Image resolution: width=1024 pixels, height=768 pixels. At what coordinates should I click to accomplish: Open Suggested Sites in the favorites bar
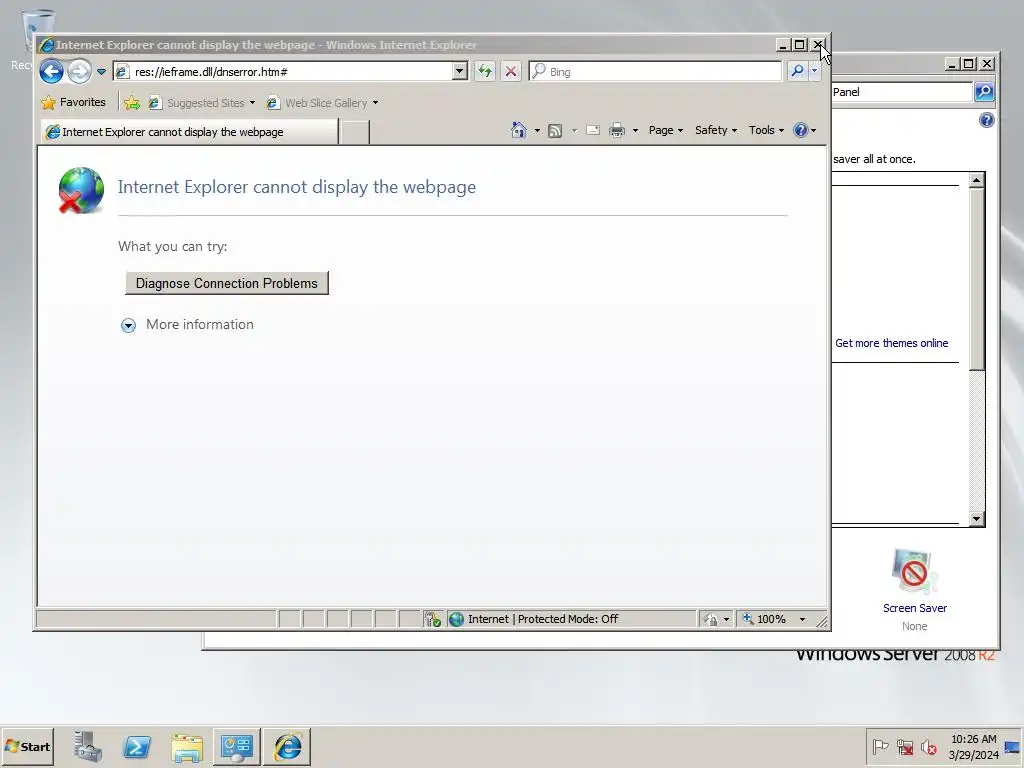coord(202,103)
